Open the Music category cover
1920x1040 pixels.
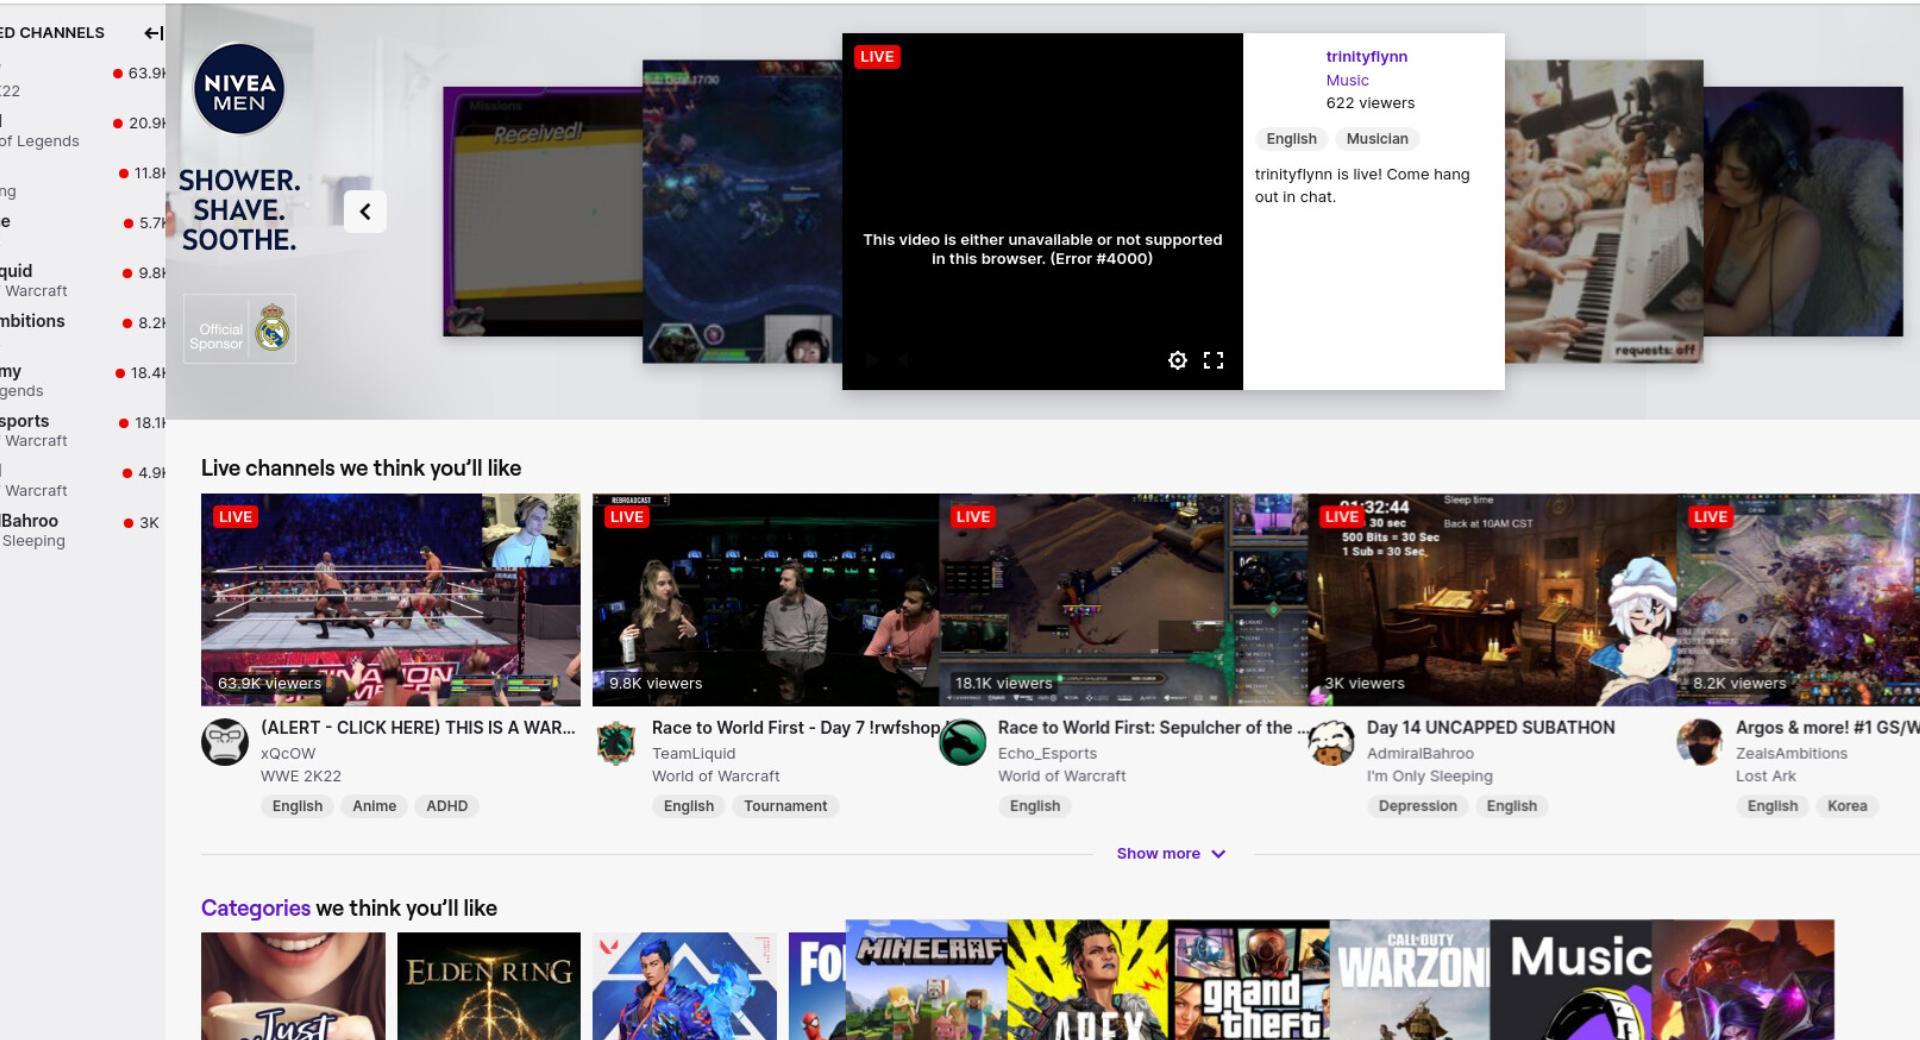coord(1571,980)
